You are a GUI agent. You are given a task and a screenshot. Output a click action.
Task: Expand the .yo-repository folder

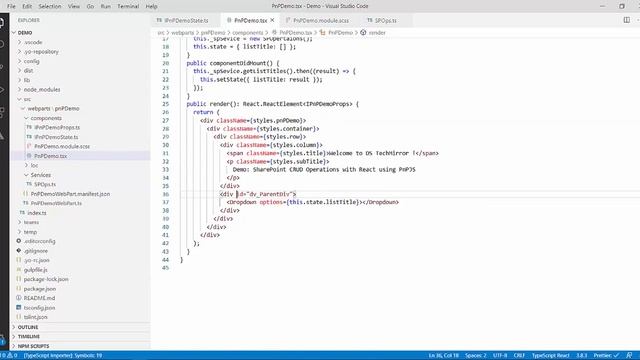click(x=41, y=52)
